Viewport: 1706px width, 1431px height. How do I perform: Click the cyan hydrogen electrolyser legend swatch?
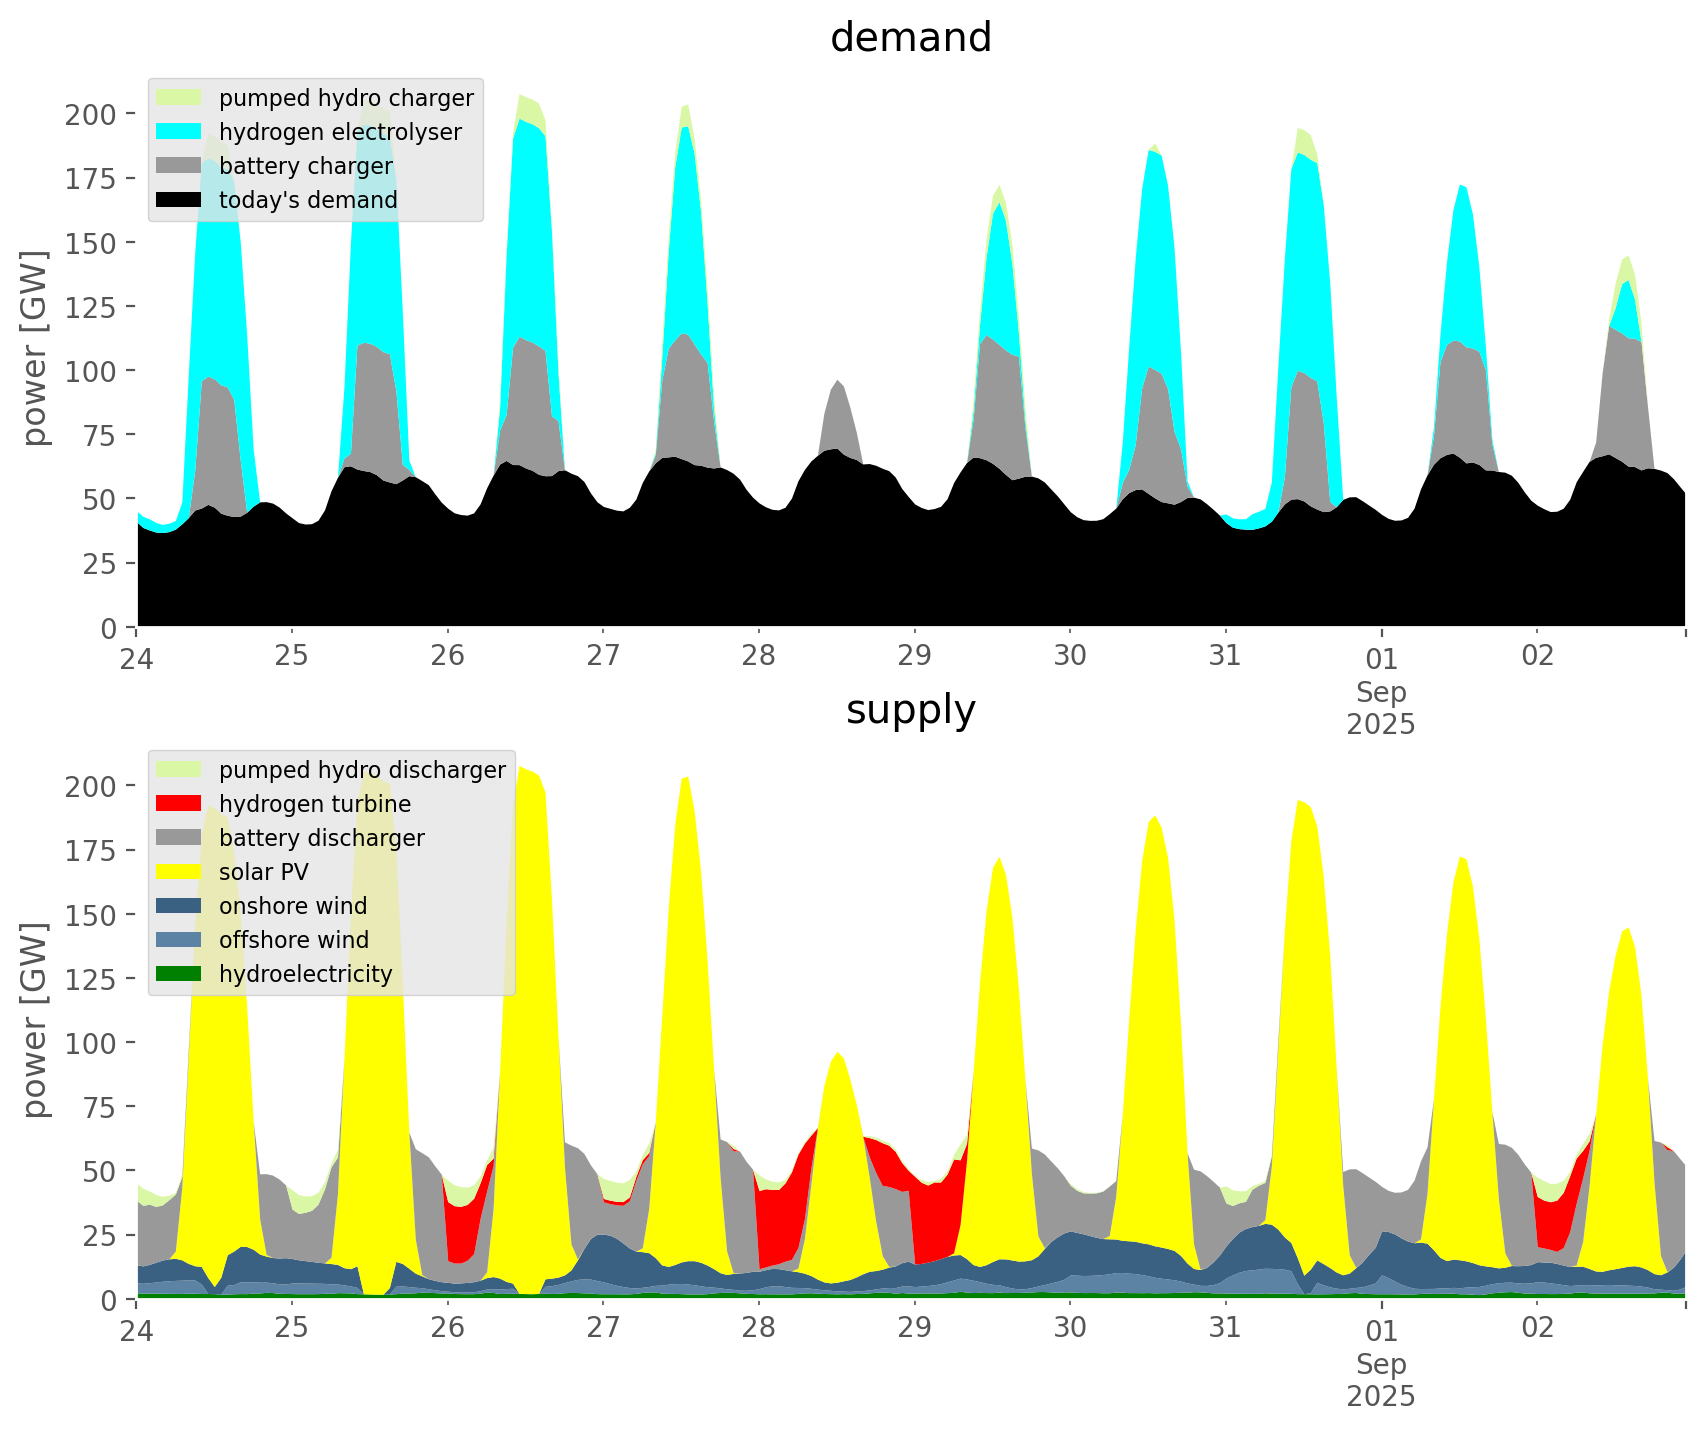(179, 132)
